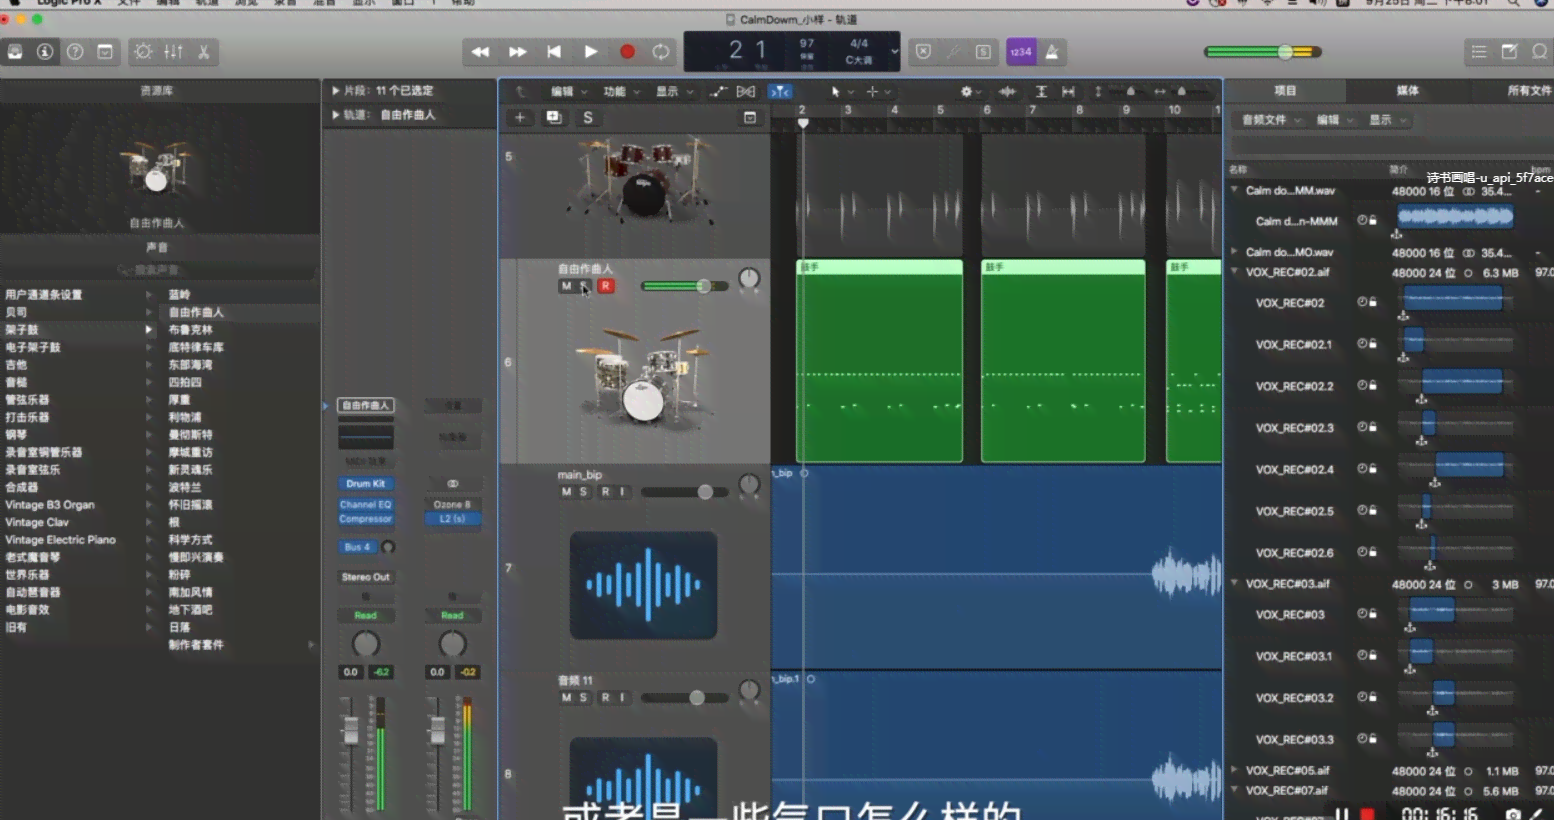The width and height of the screenshot is (1554, 820).
Task: Switch to the 所有文件 tab
Action: coord(1529,91)
